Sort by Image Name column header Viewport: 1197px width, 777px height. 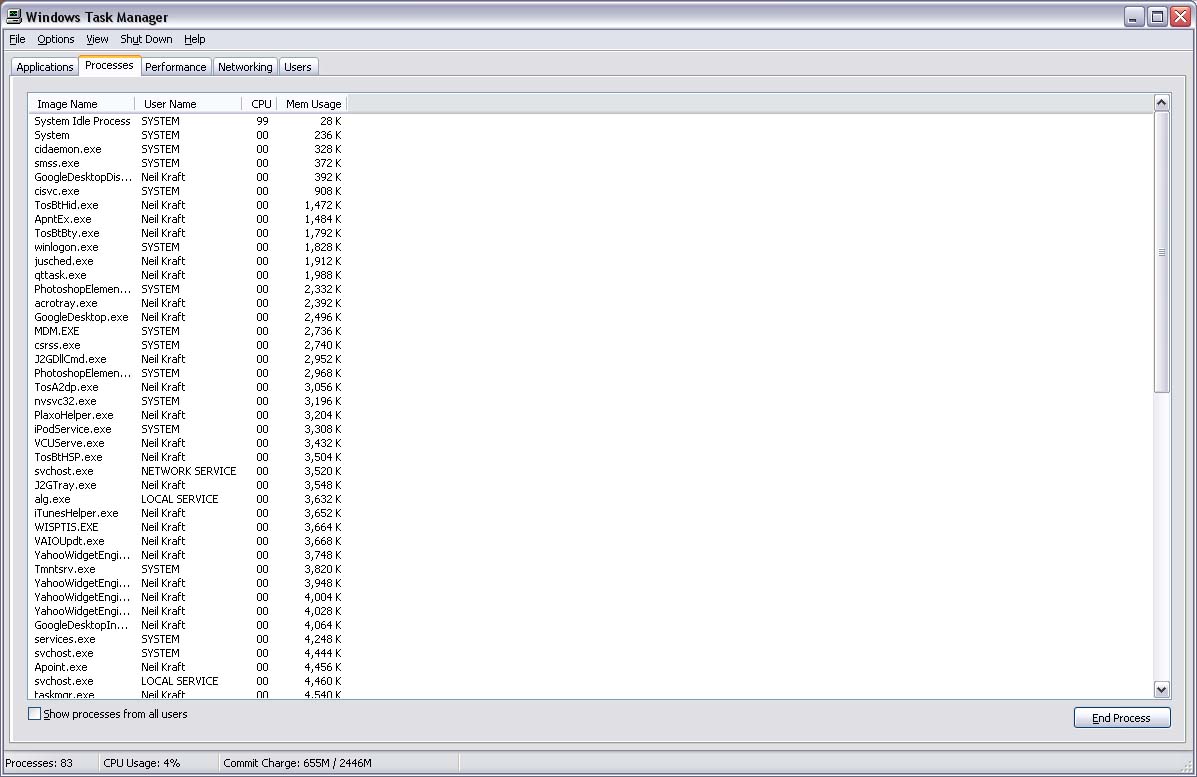[x=82, y=104]
